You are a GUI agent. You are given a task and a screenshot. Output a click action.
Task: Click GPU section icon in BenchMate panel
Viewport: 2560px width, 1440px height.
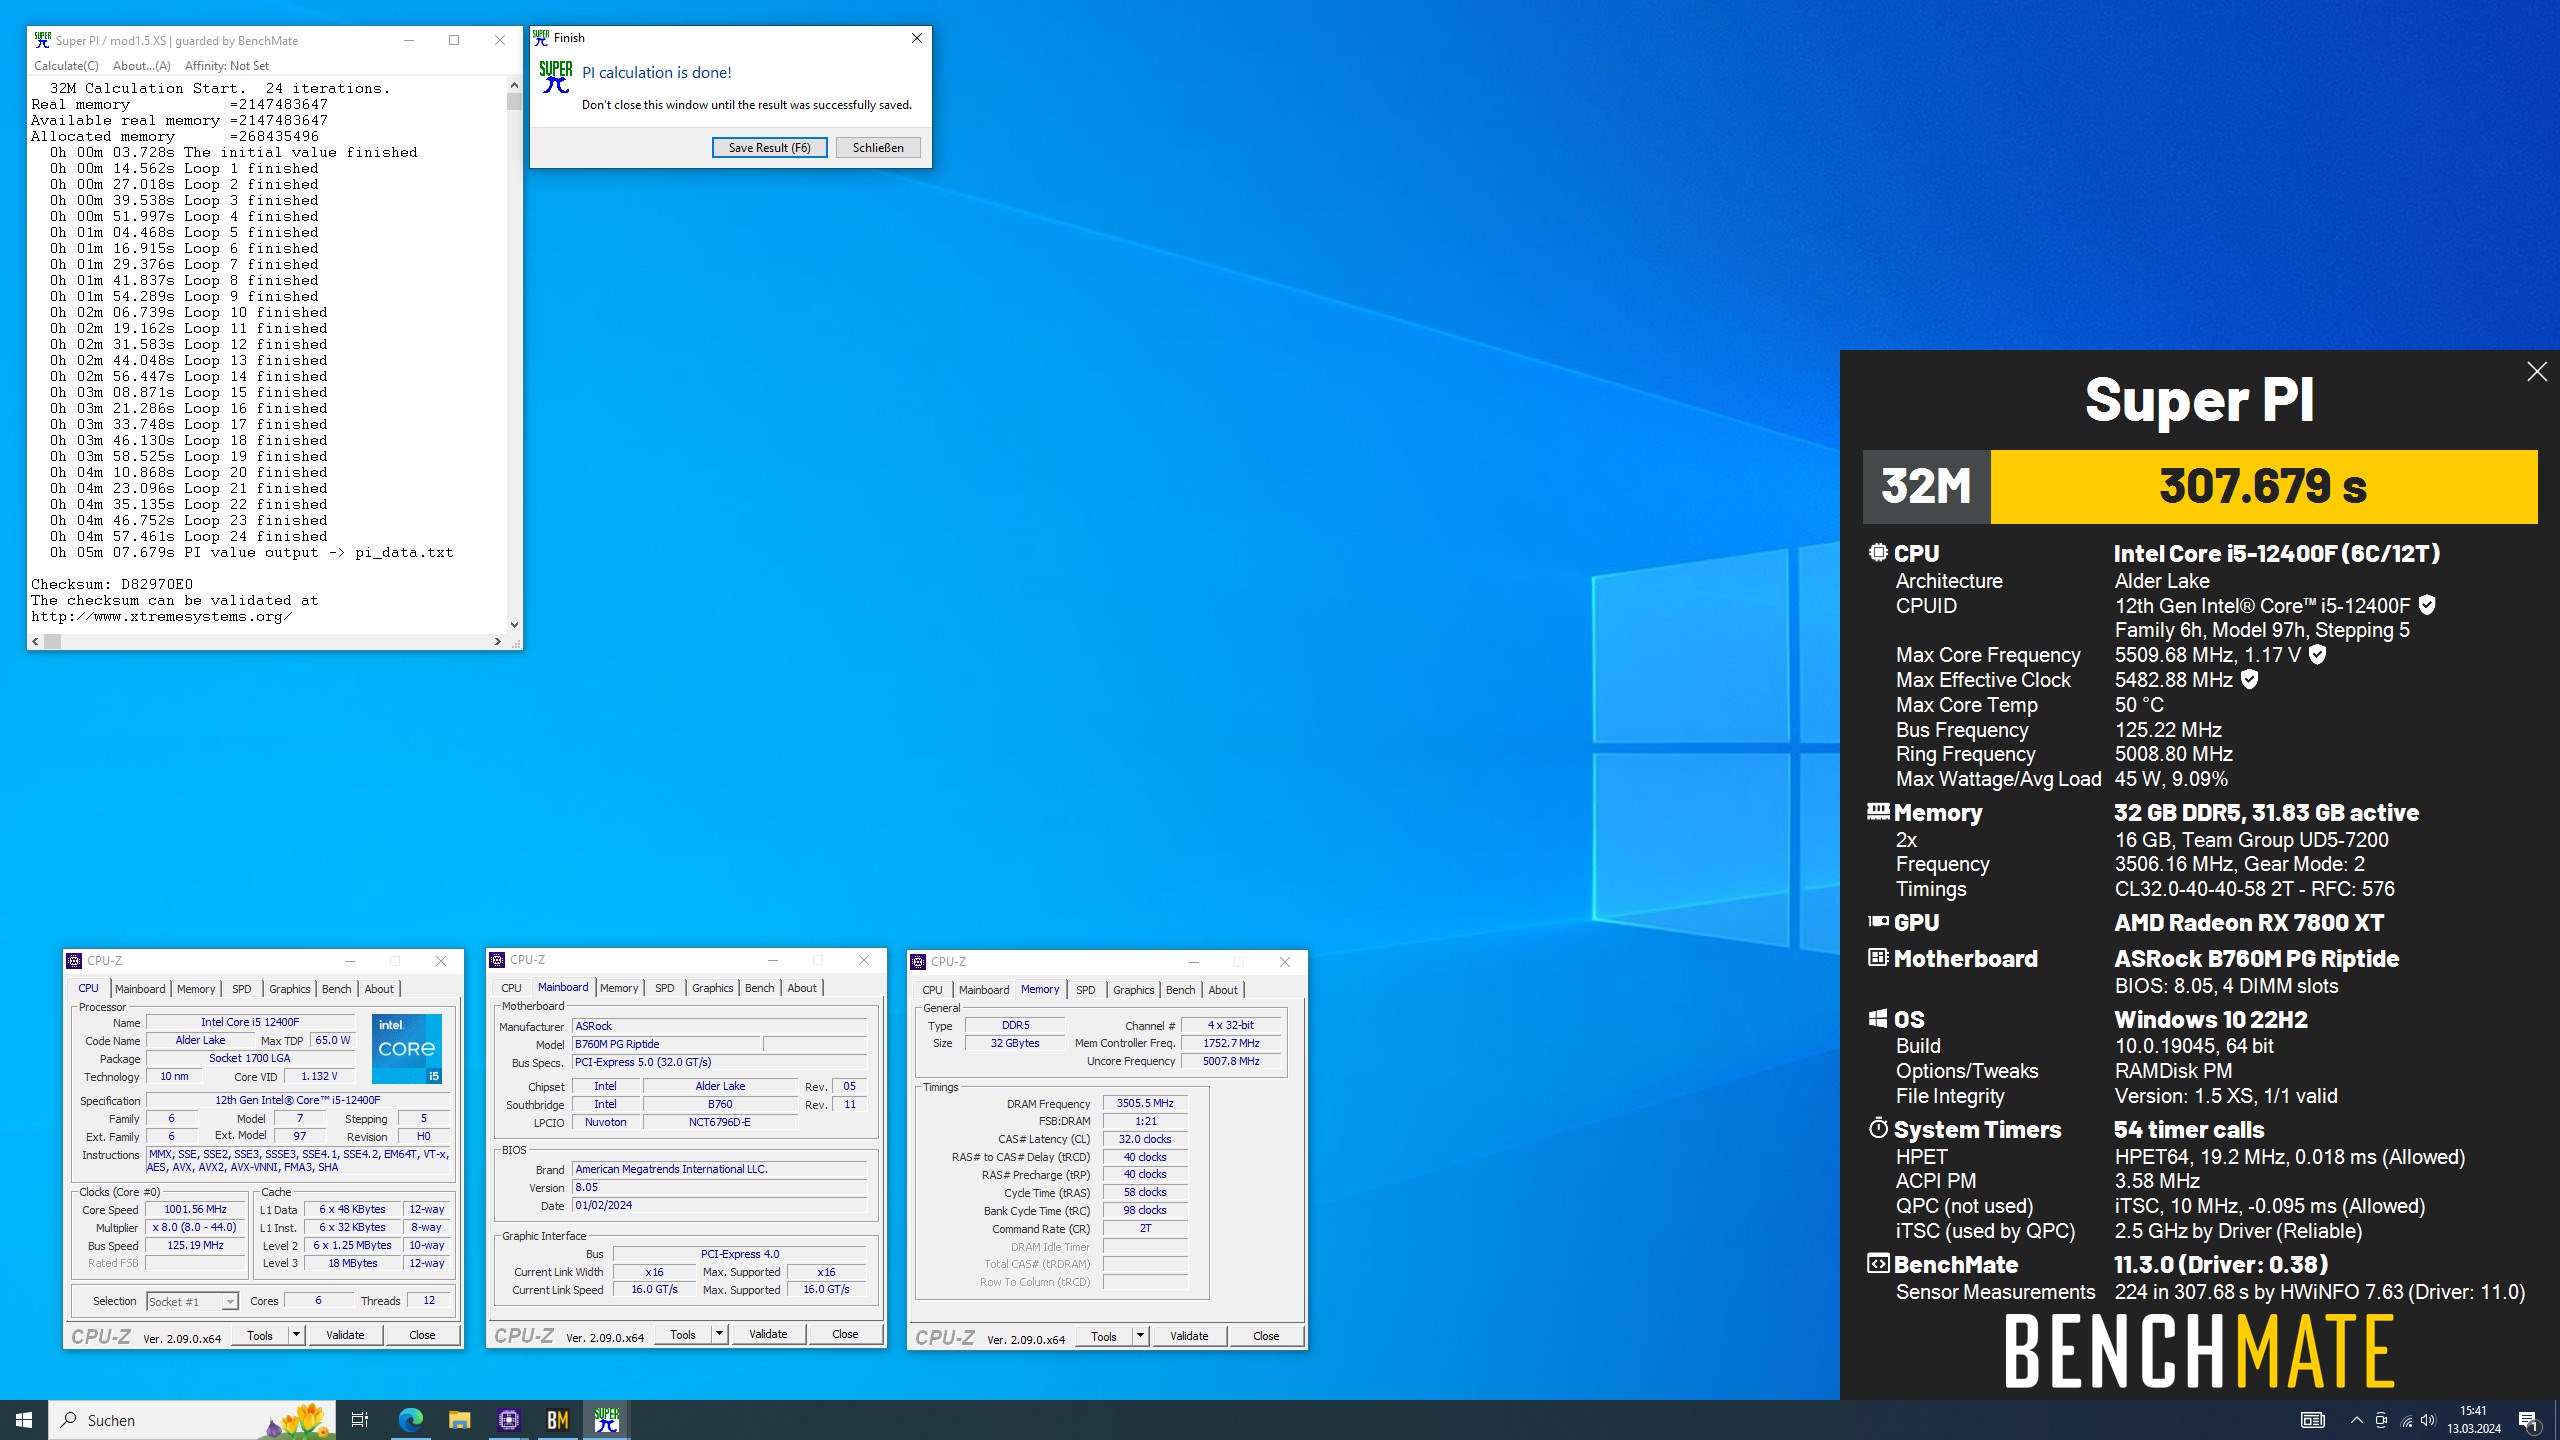pyautogui.click(x=1878, y=921)
